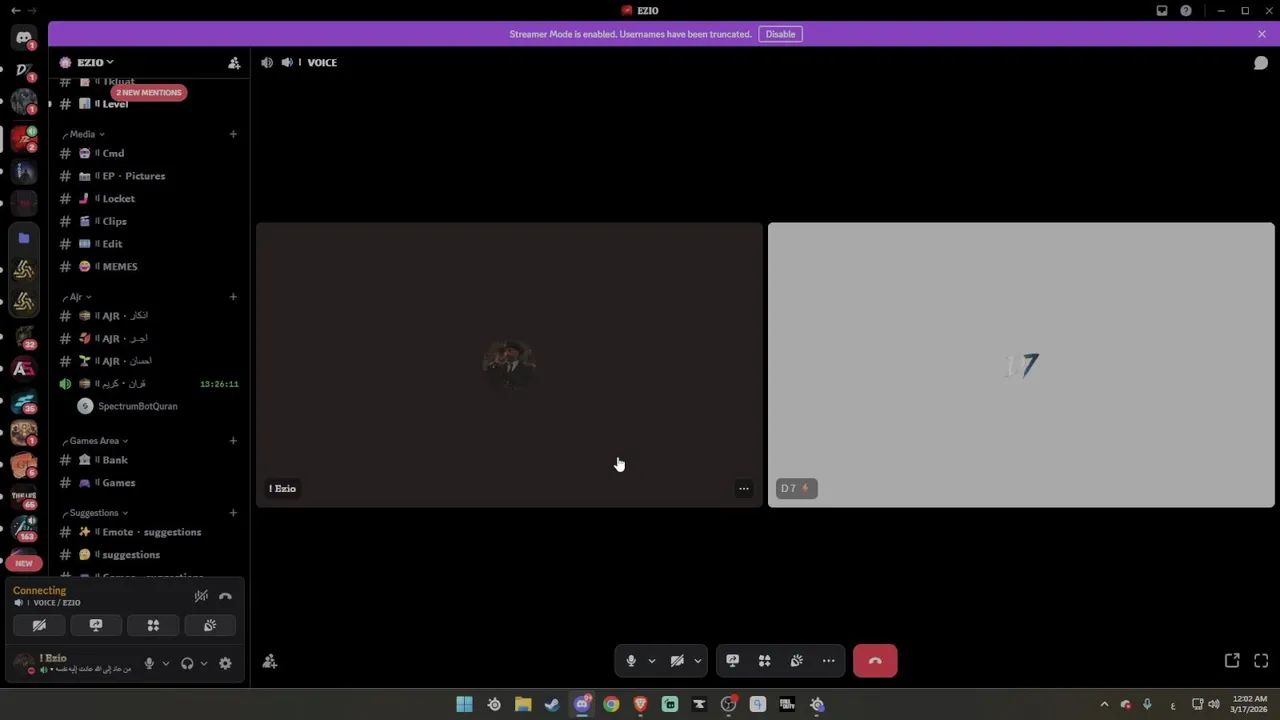Start an activity from voice panel

pyautogui.click(x=153, y=626)
